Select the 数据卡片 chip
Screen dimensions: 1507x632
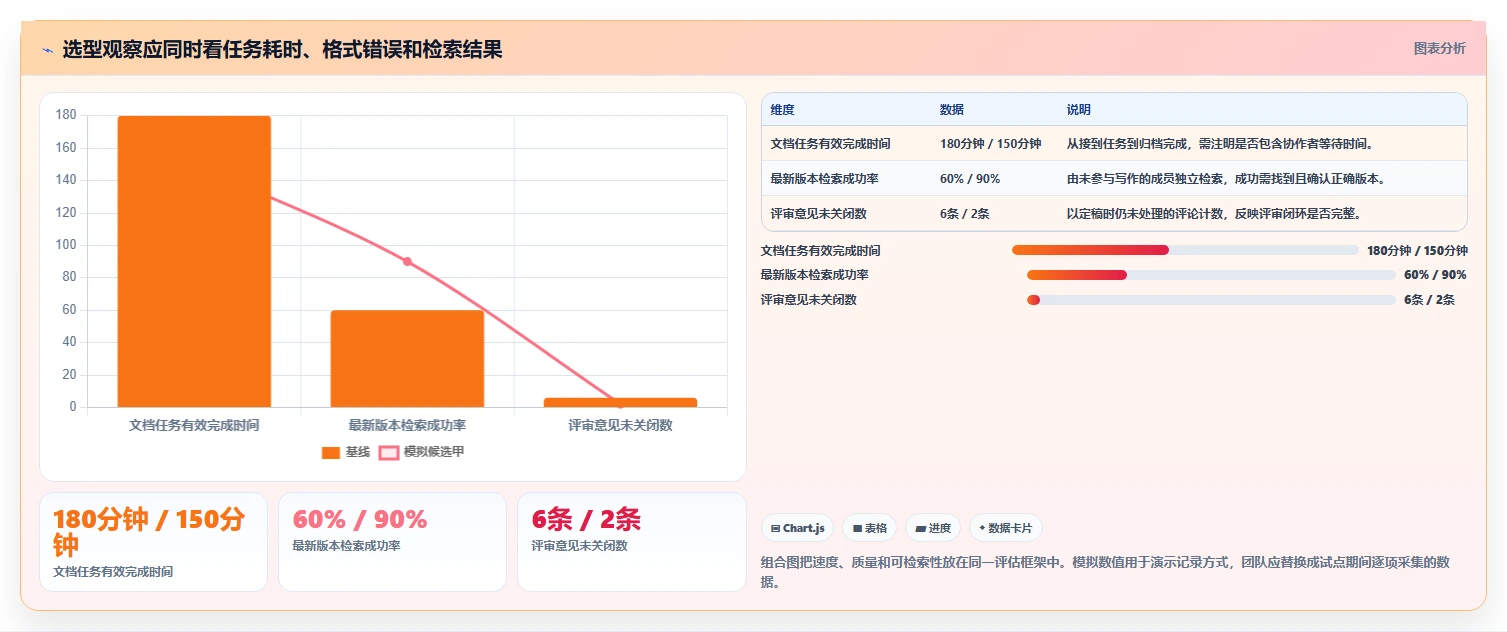pyautogui.click(x=1006, y=528)
